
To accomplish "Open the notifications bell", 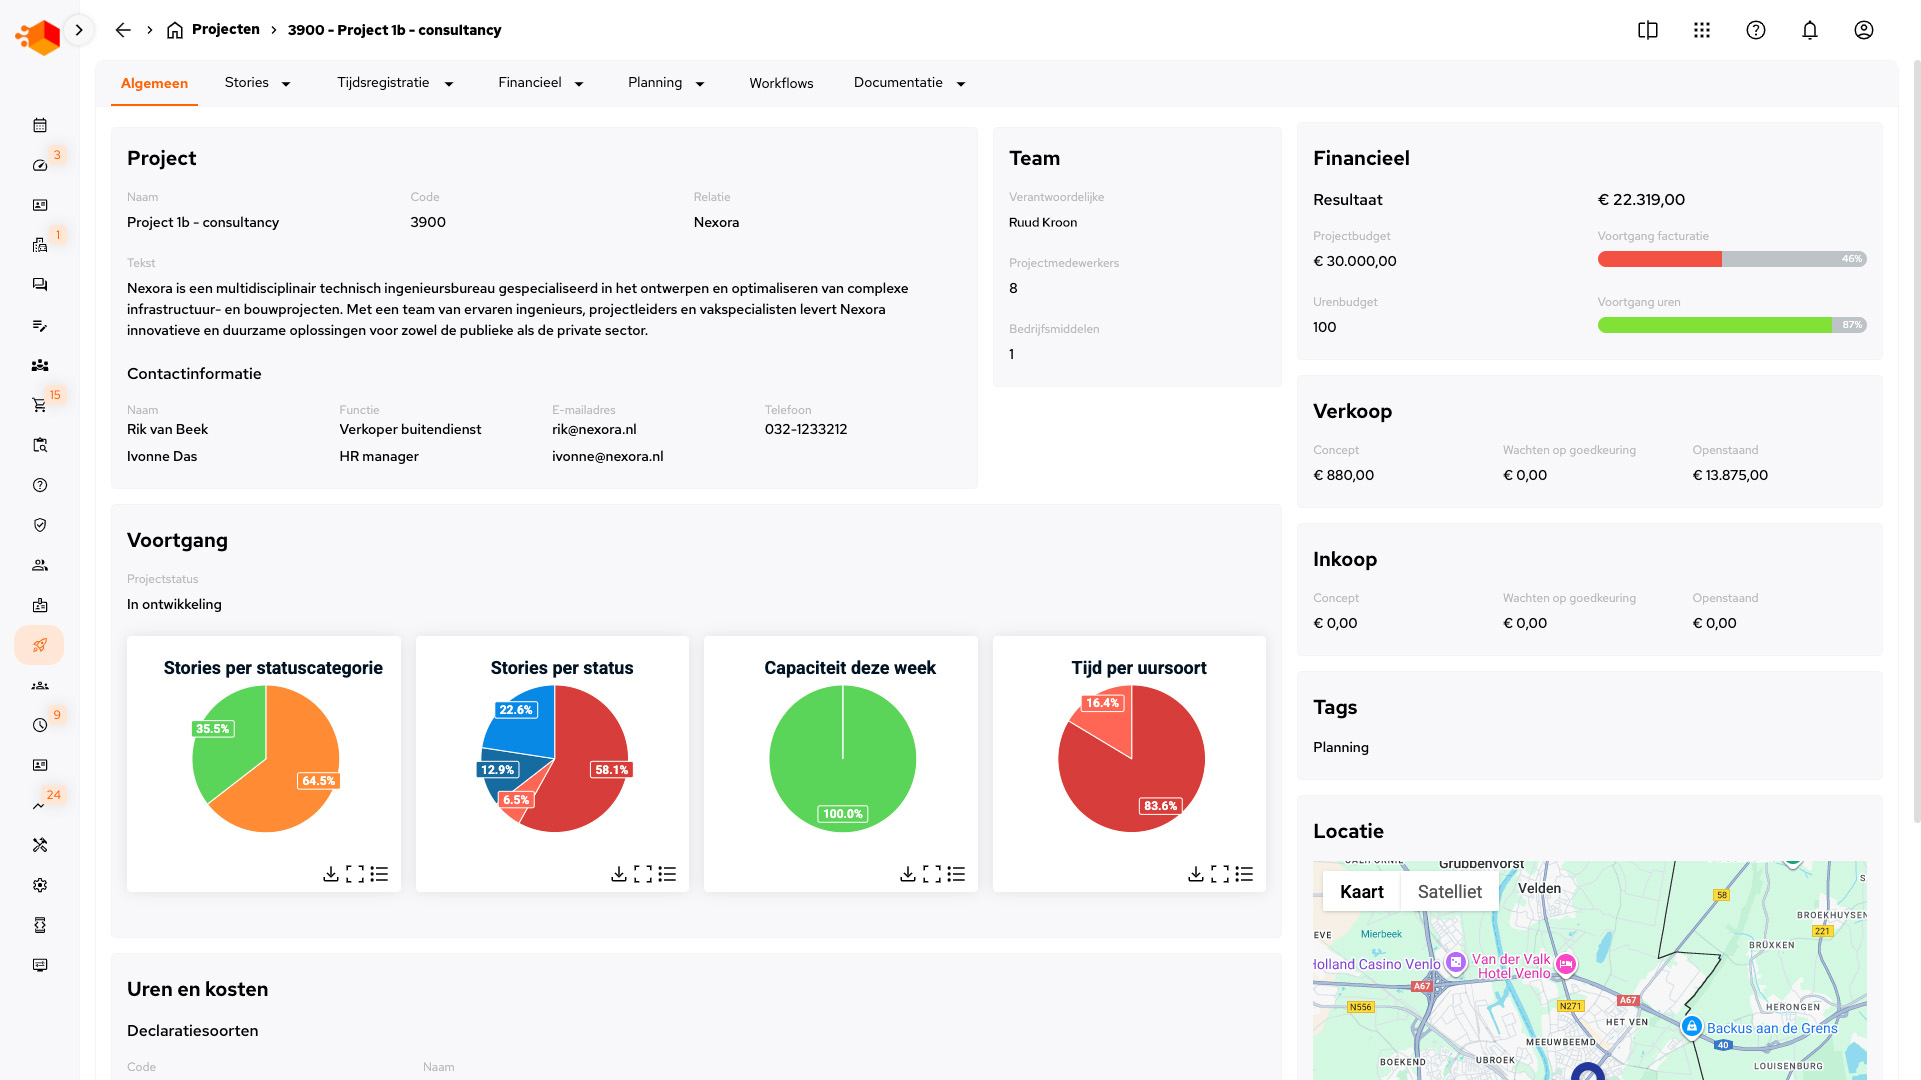I will coord(1809,30).
